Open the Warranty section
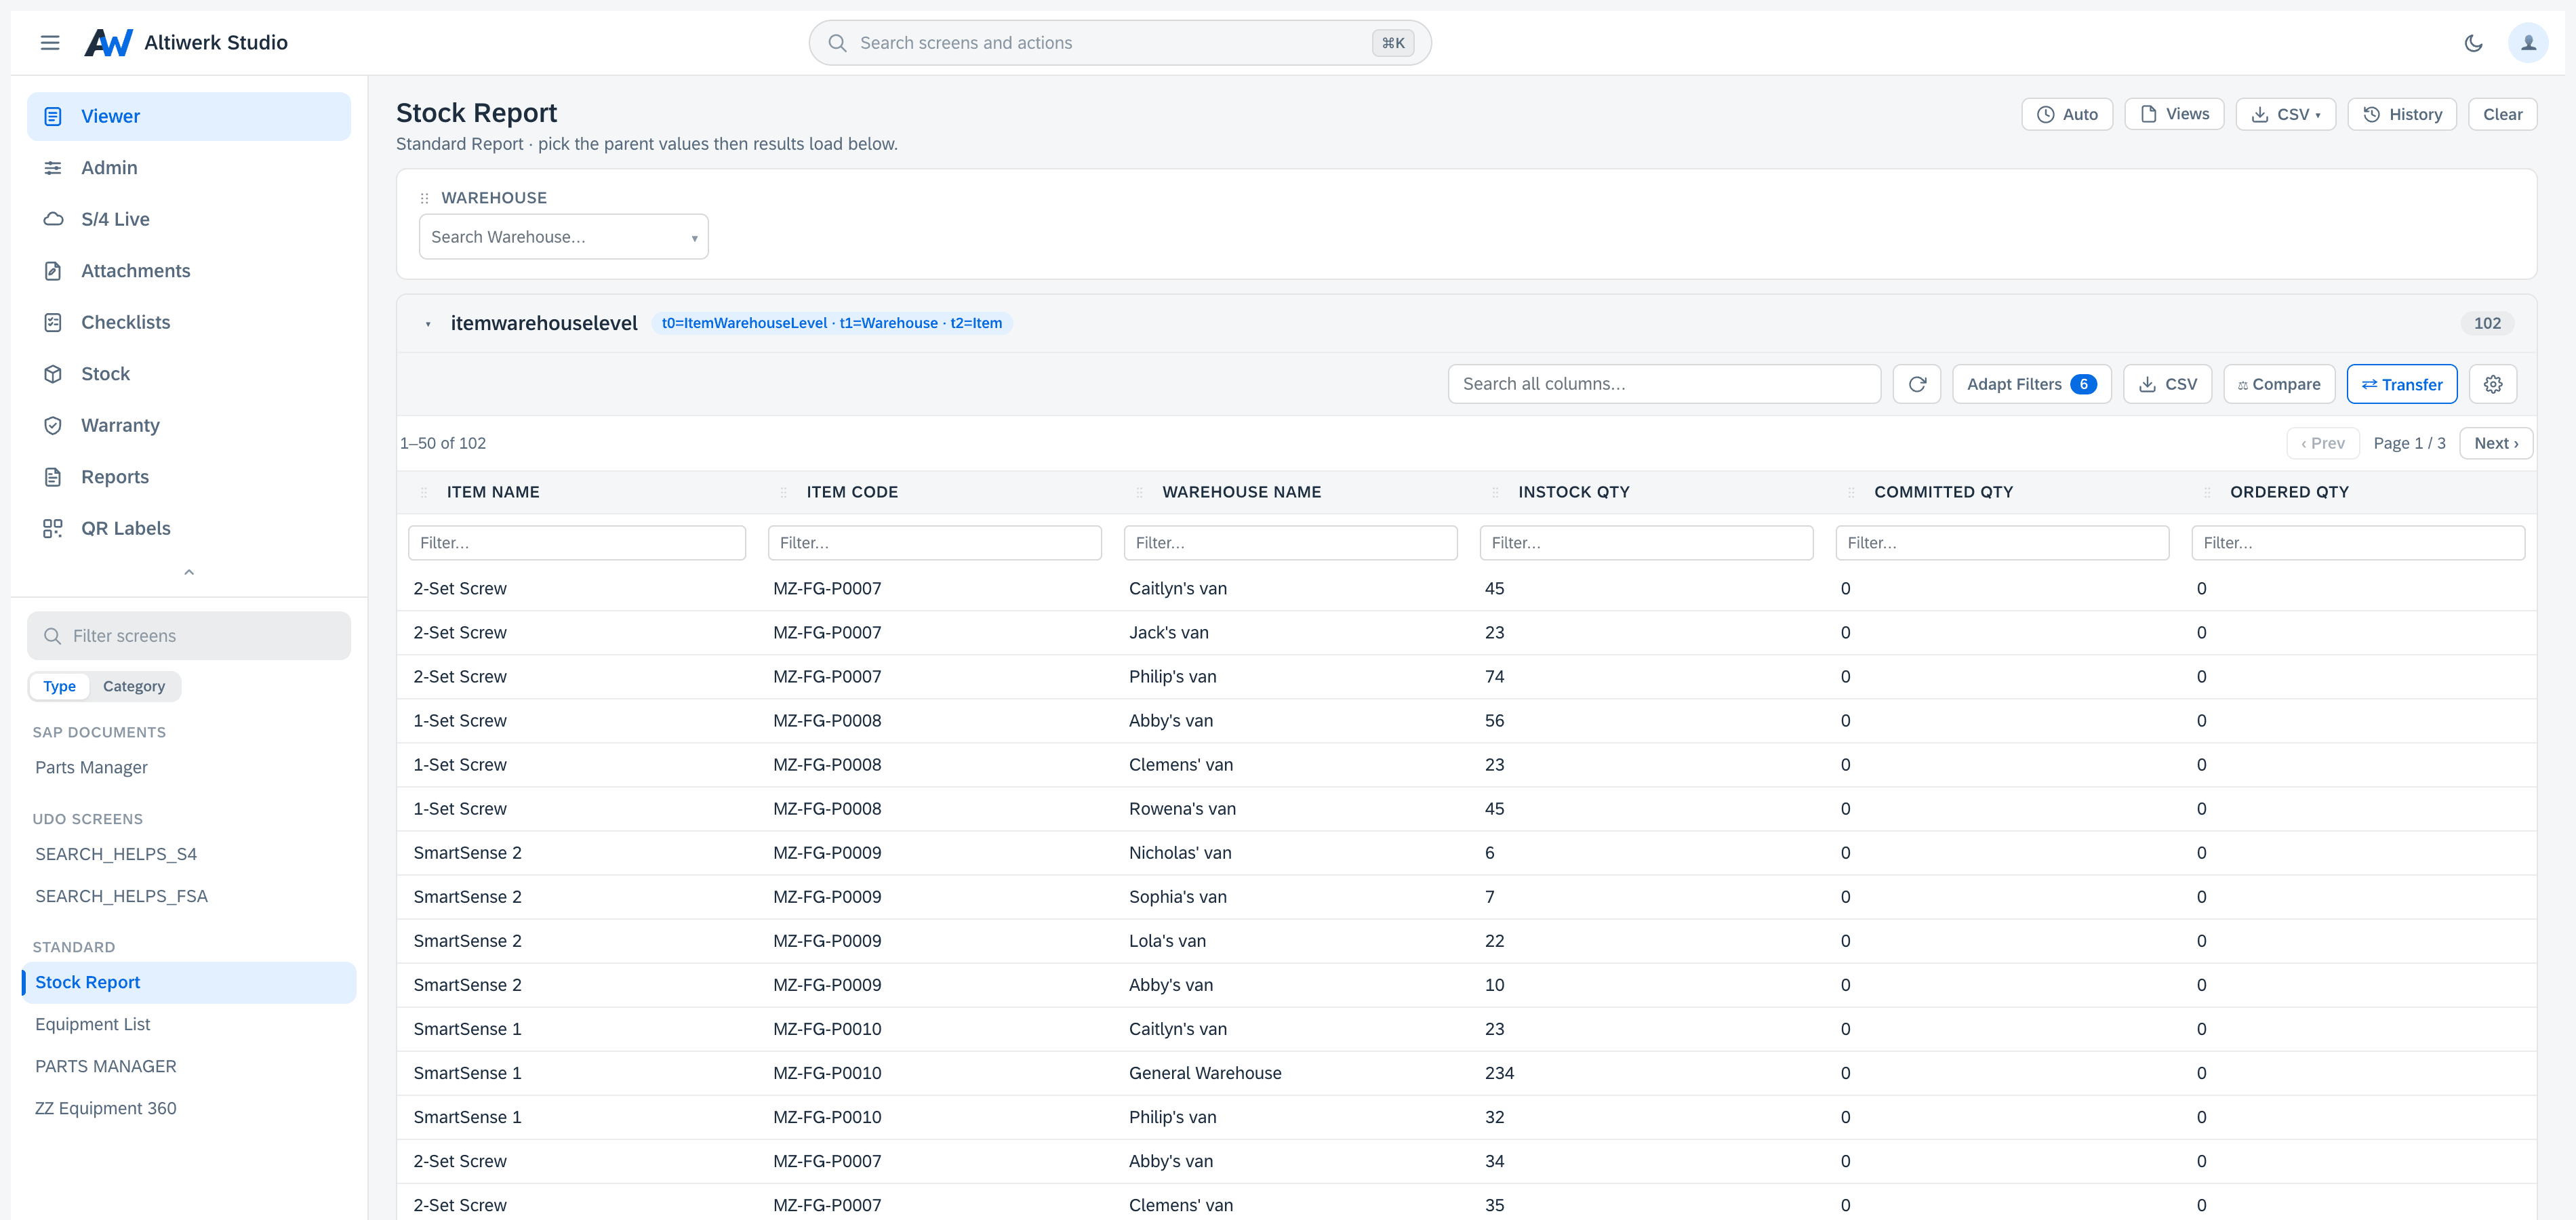Viewport: 2576px width, 1220px height. tap(189, 425)
